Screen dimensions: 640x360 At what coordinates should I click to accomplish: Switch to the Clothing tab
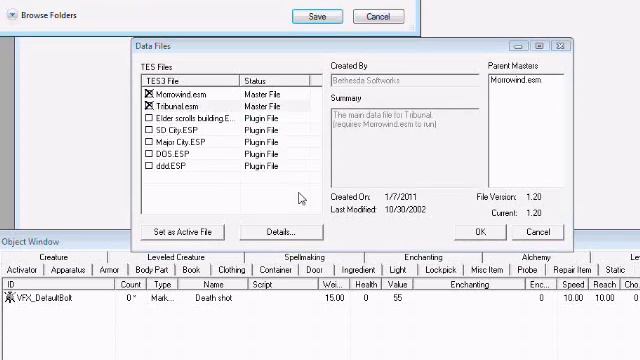pyautogui.click(x=231, y=270)
